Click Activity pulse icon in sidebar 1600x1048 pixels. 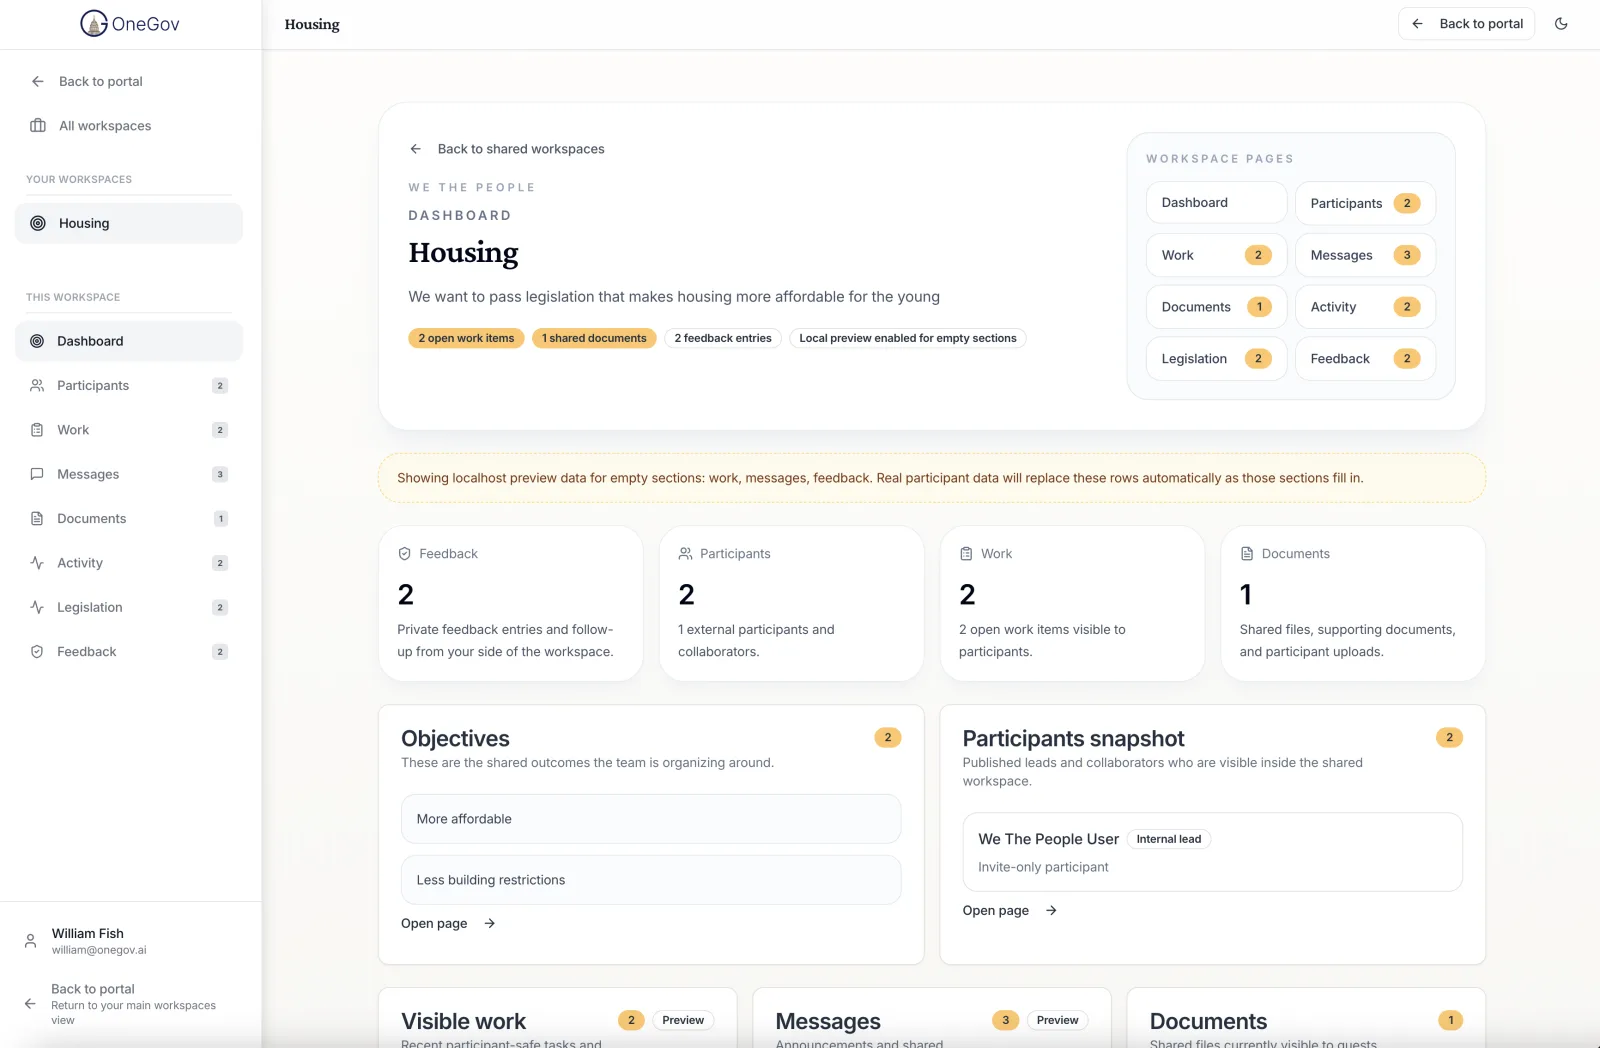coord(37,563)
